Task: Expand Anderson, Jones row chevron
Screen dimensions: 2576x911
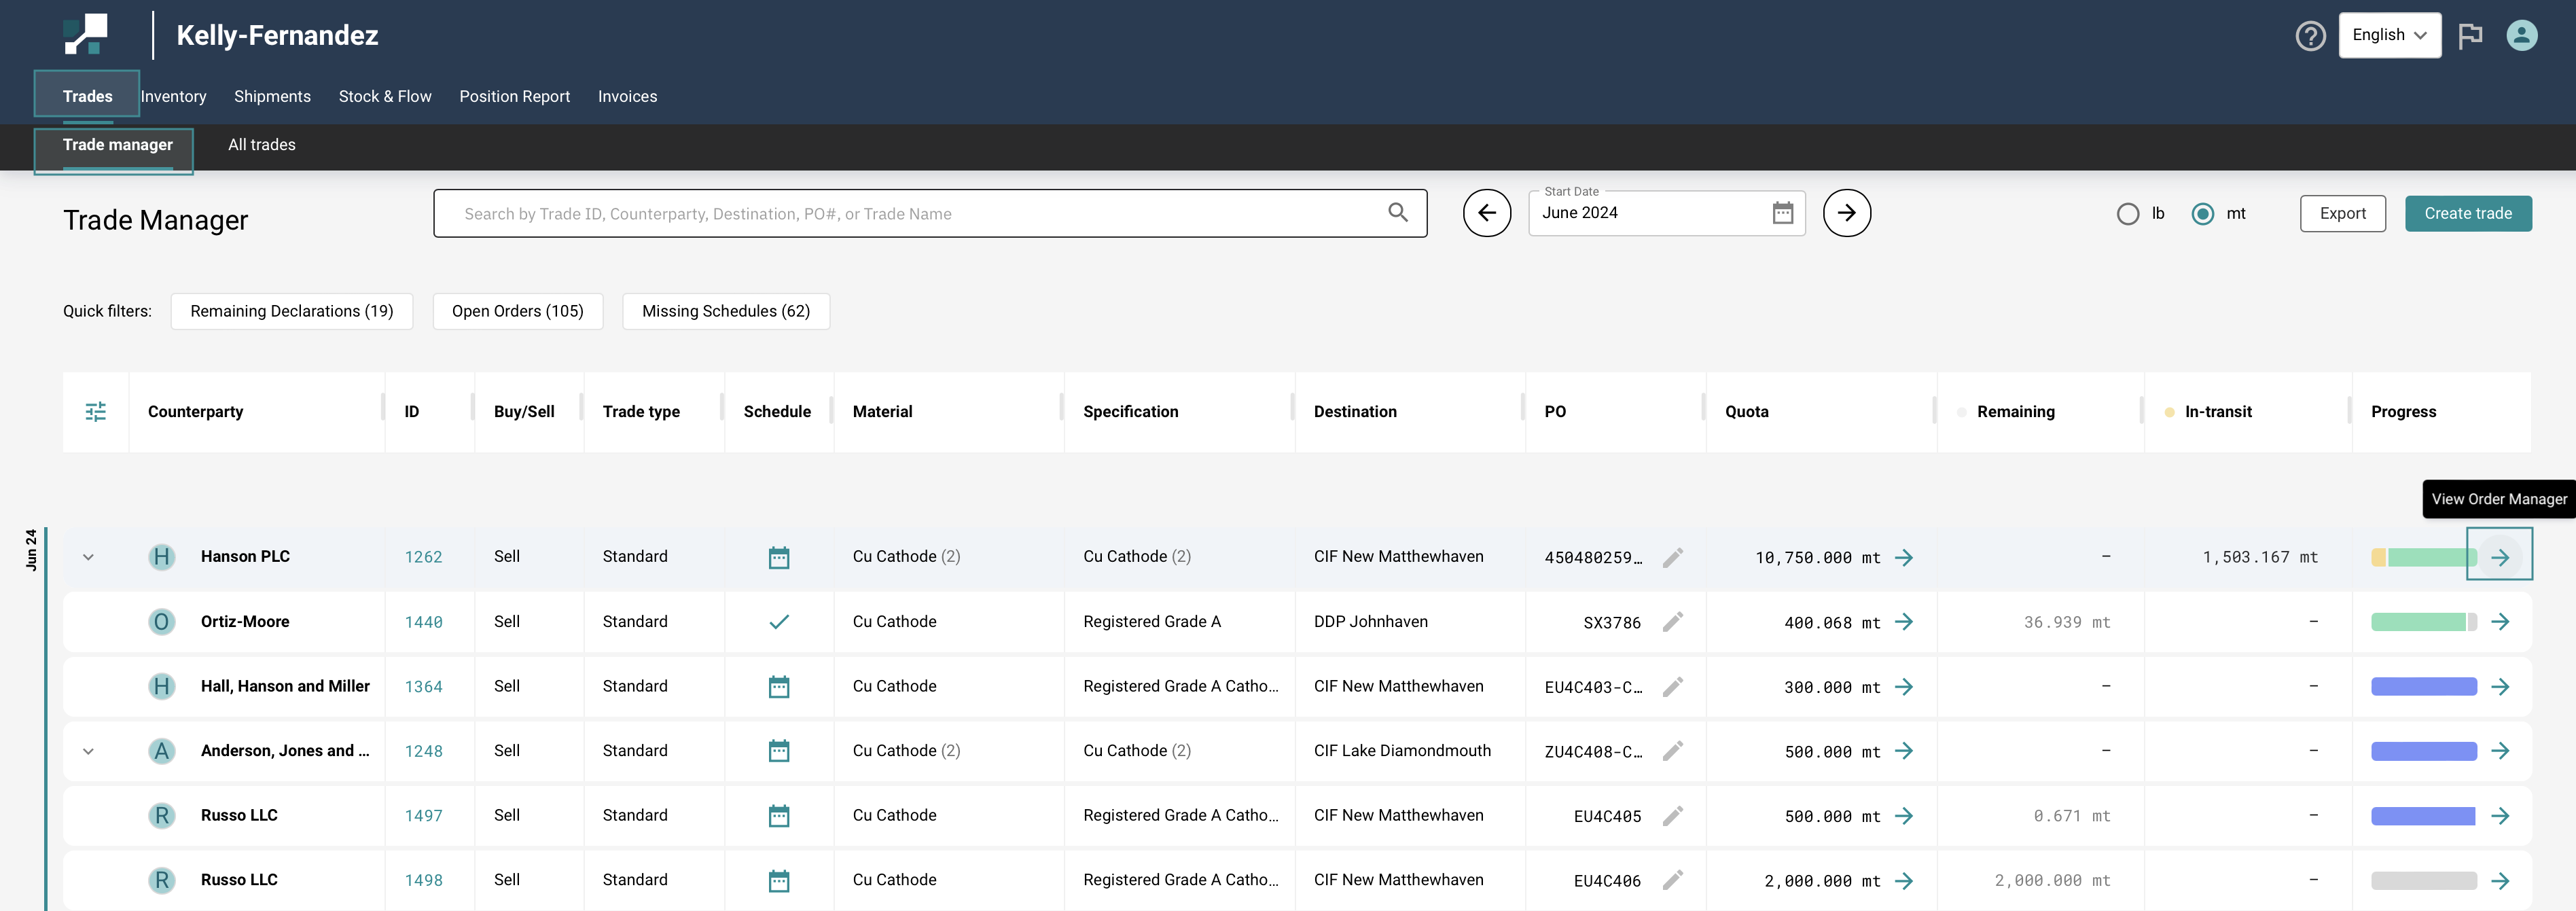Action: tap(88, 751)
